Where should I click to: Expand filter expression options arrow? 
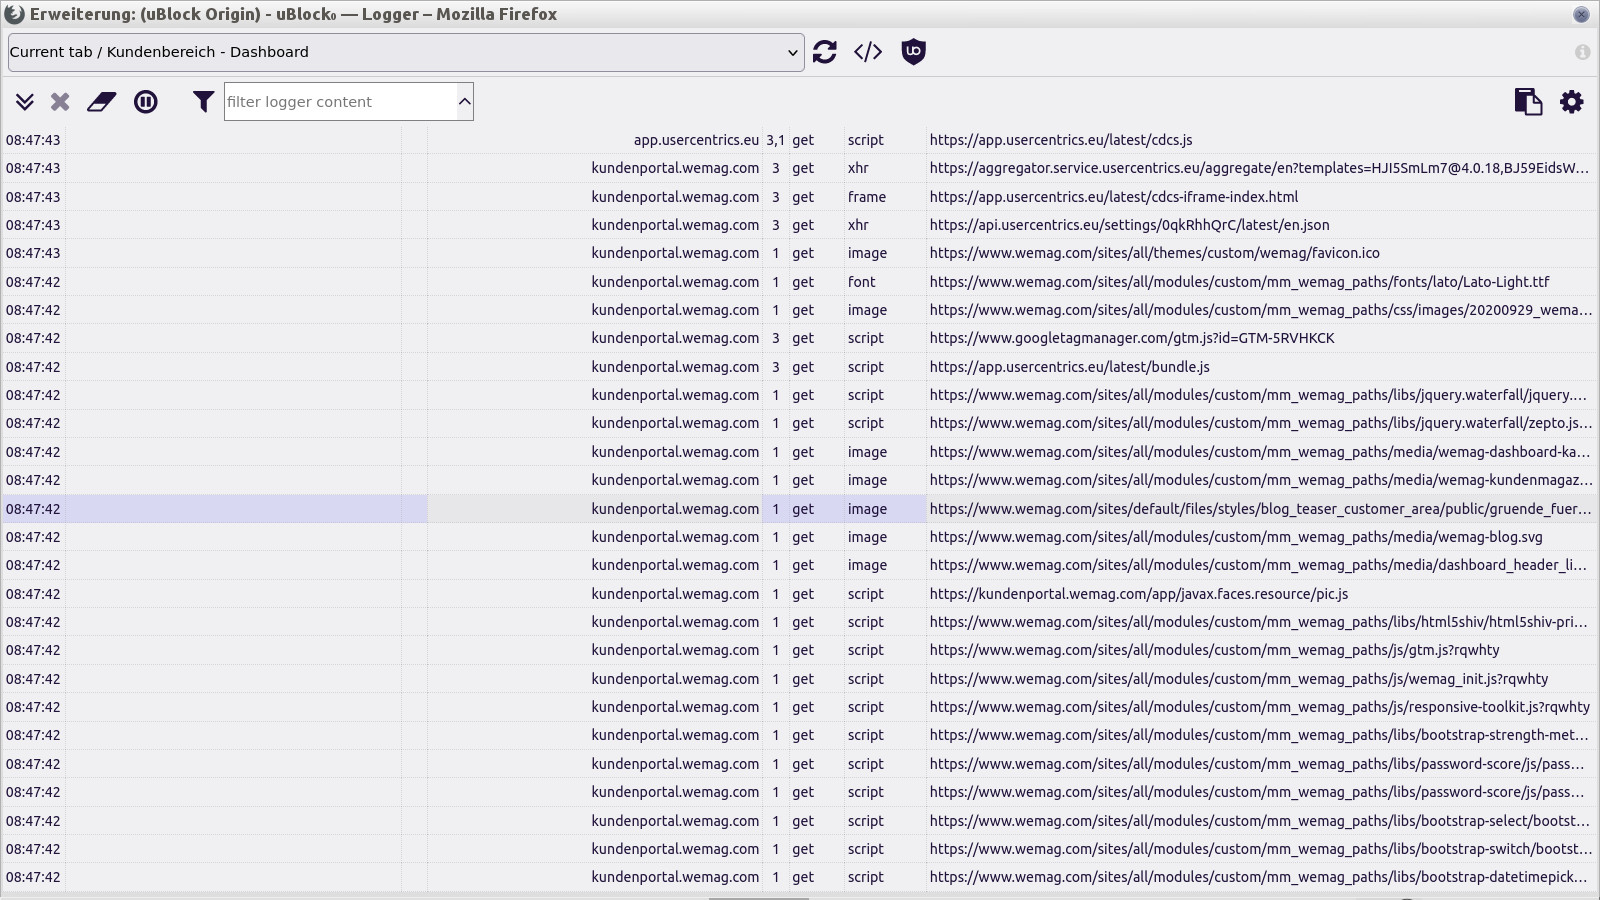465,102
